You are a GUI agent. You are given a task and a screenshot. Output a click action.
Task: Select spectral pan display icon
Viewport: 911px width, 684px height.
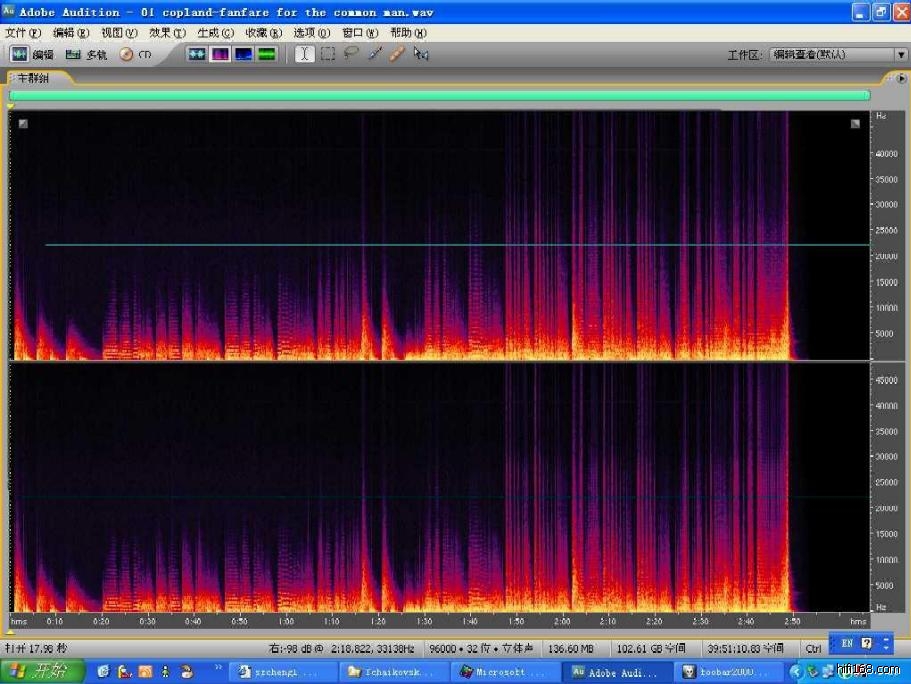(243, 54)
